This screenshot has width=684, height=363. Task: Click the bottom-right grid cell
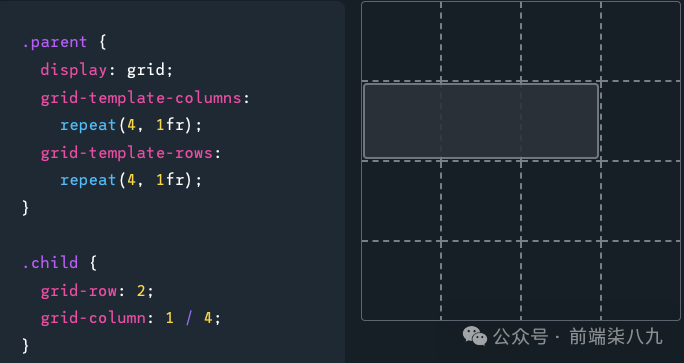640,281
